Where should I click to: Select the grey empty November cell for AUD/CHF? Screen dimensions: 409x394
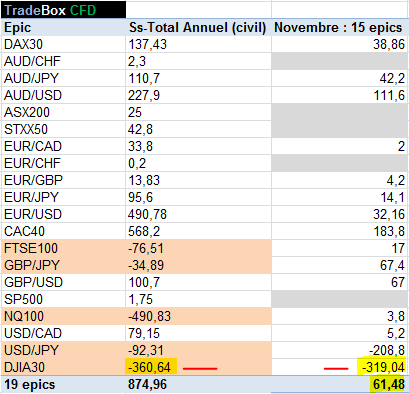click(340, 61)
